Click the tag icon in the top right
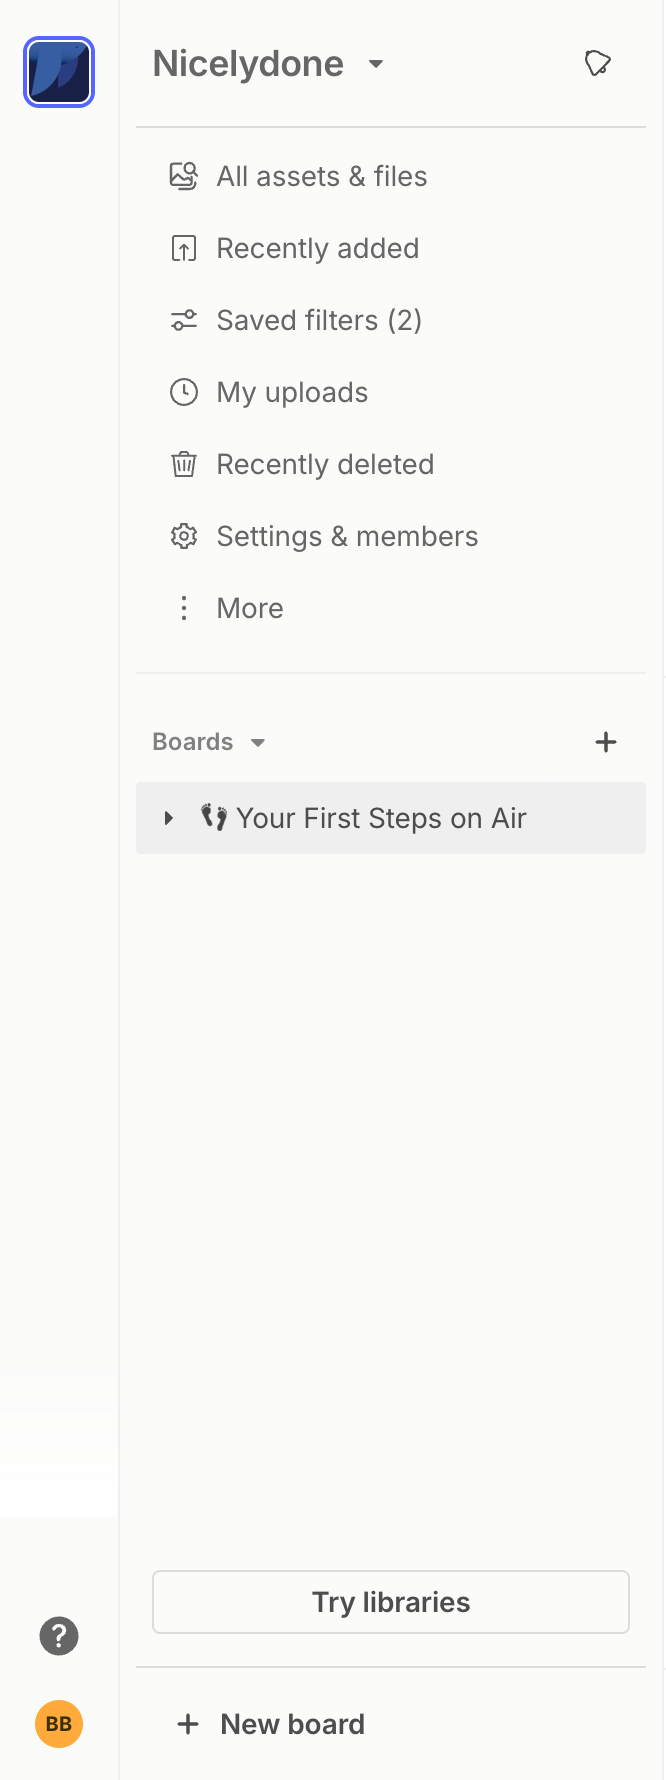The image size is (666, 1780). coord(597,63)
